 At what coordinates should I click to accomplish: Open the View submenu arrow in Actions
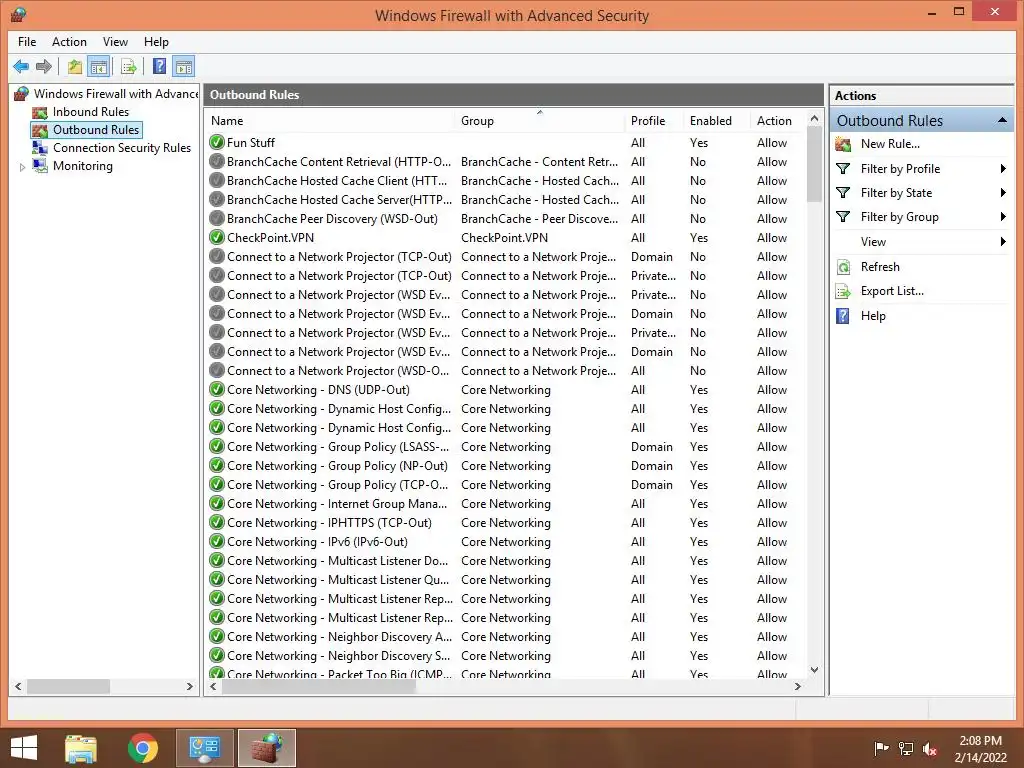point(1003,242)
